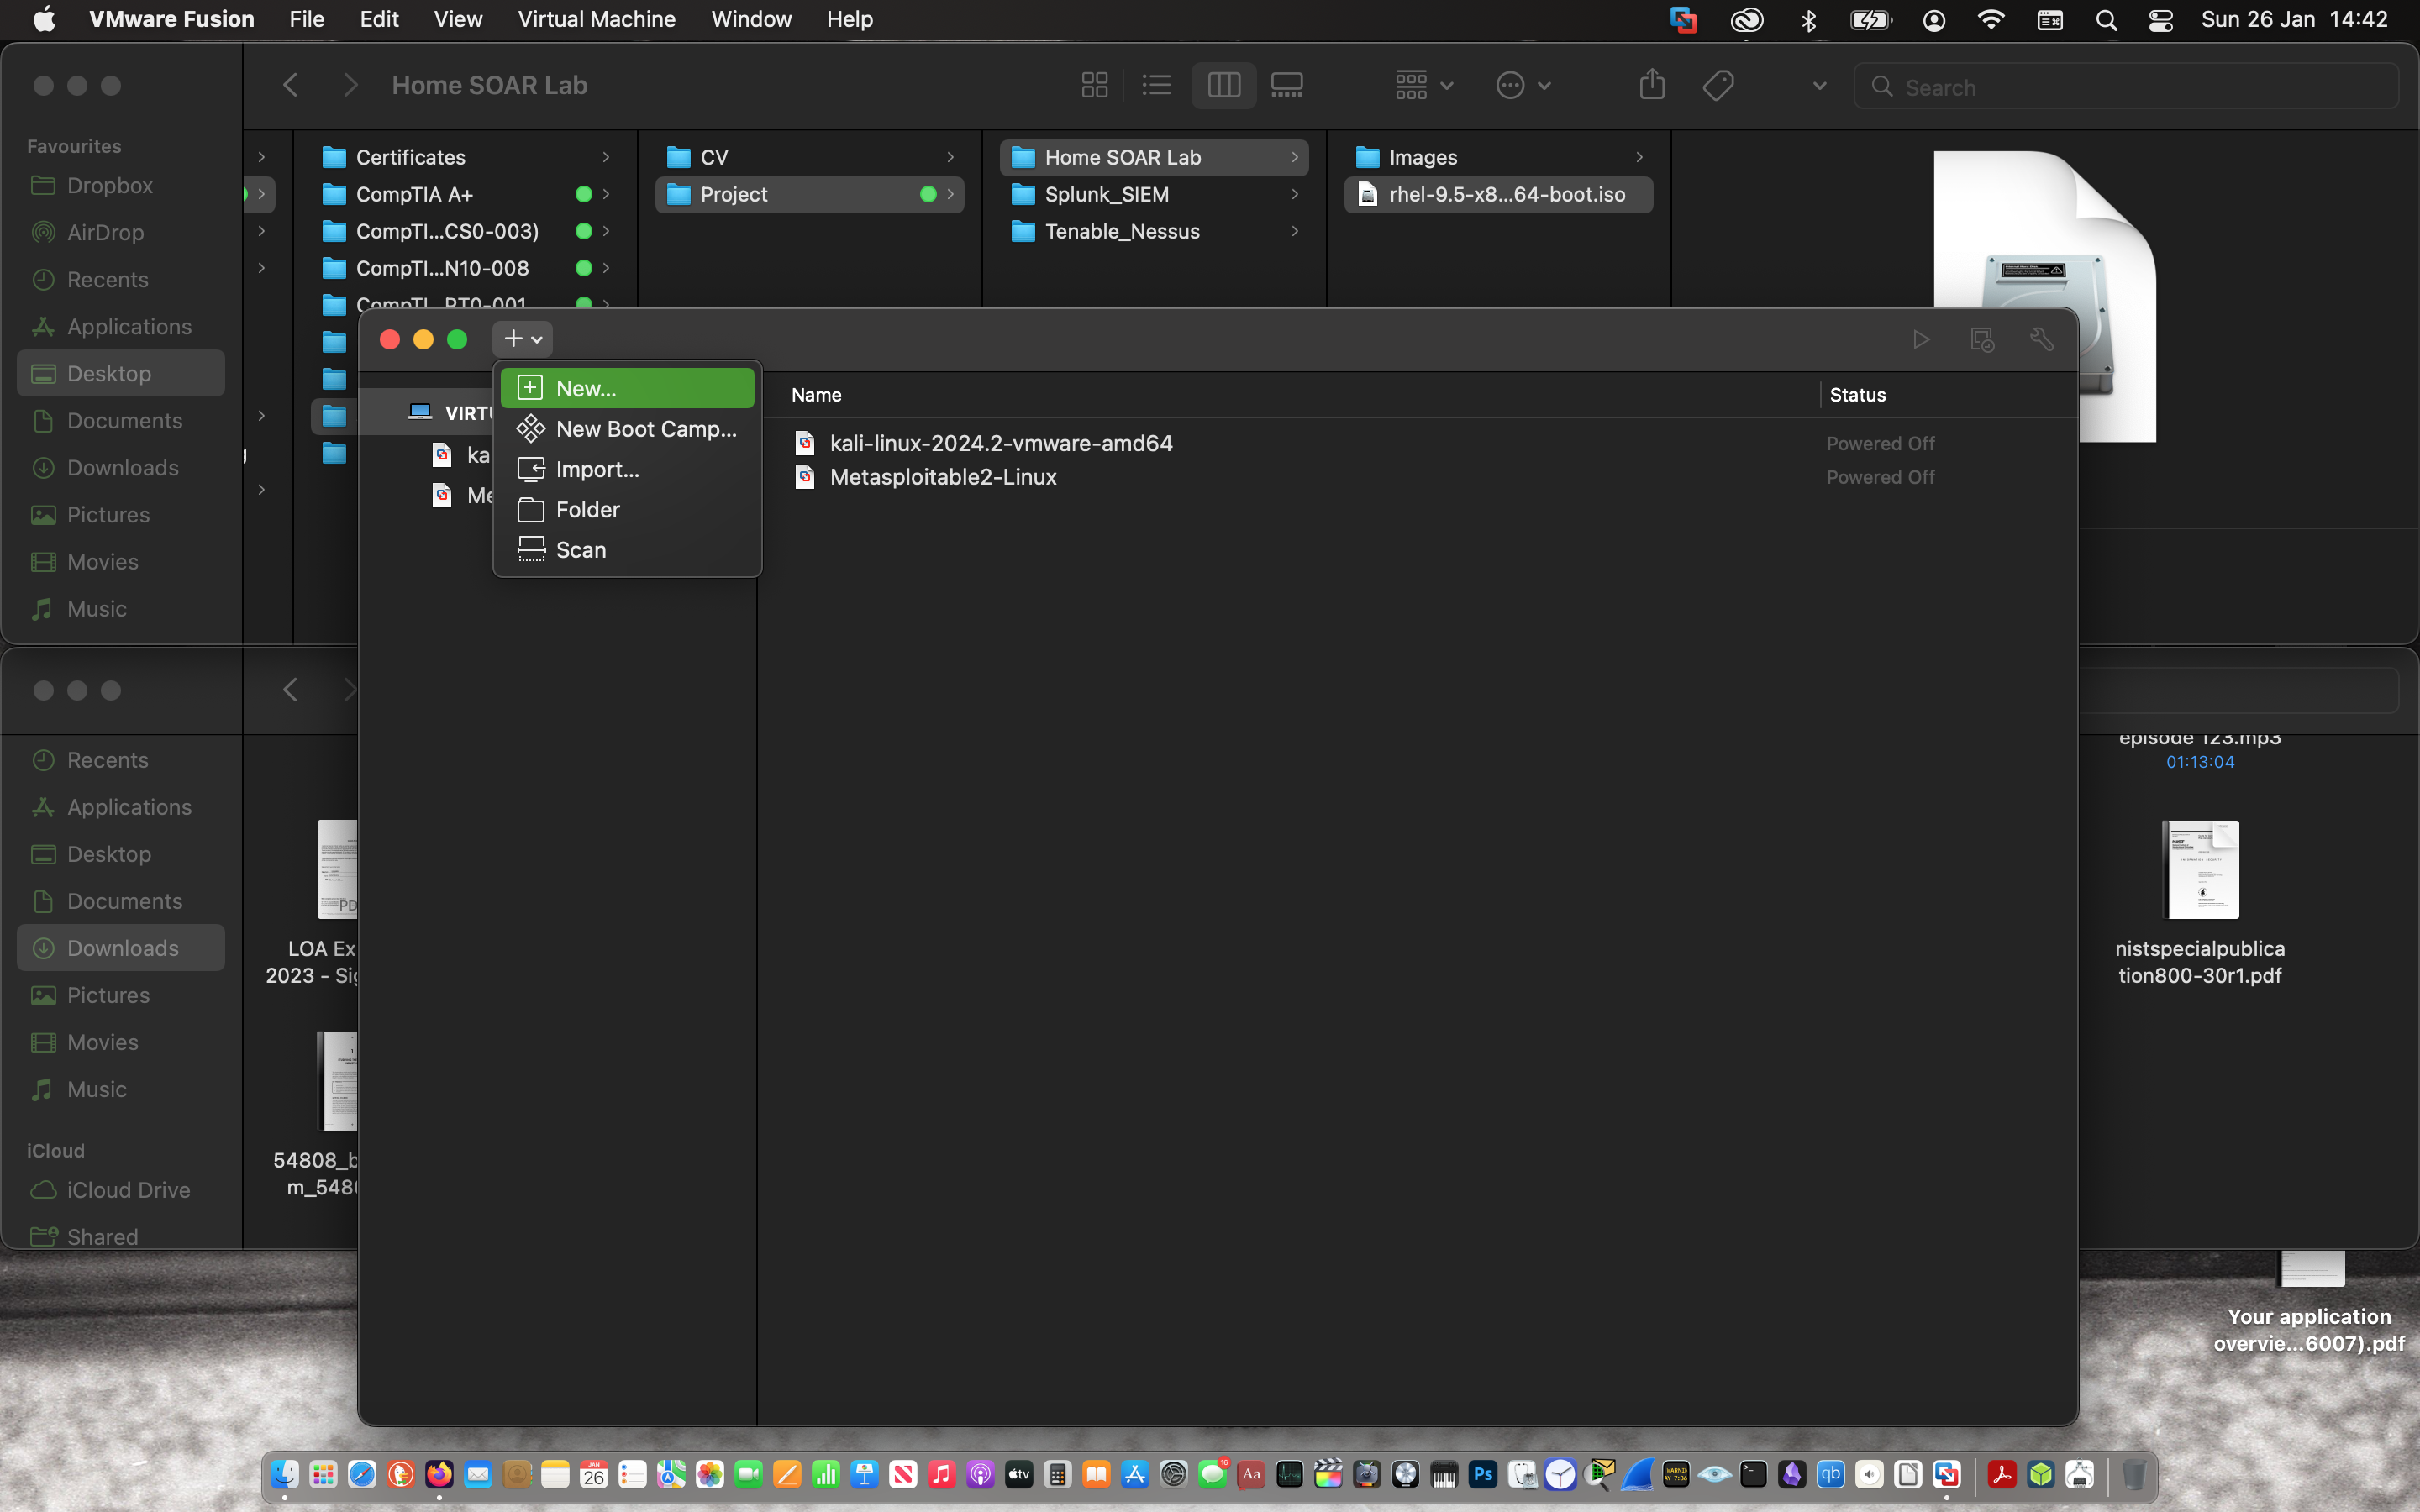
Task: Switch Finder to list view
Action: pyautogui.click(x=1156, y=85)
